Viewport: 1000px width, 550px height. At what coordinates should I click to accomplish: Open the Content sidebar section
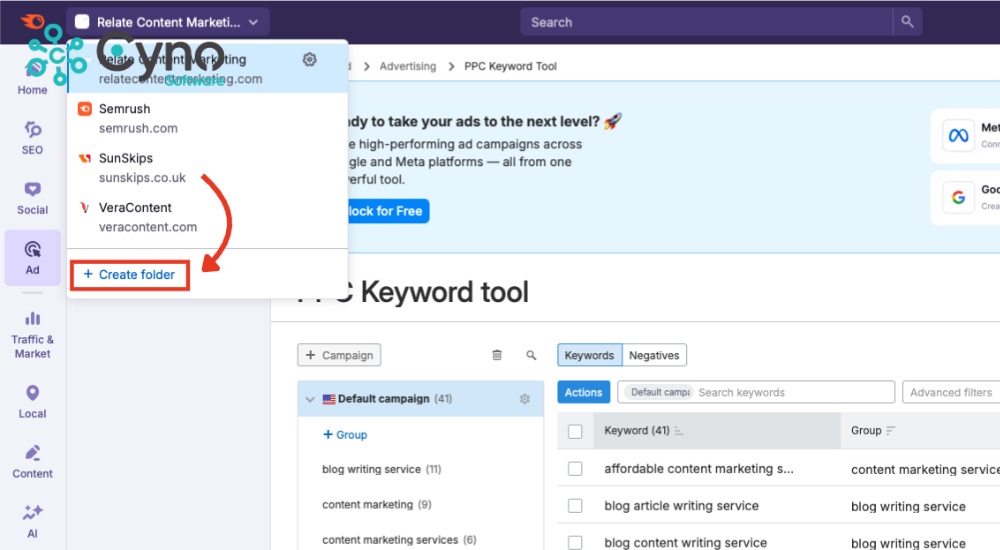(x=32, y=461)
